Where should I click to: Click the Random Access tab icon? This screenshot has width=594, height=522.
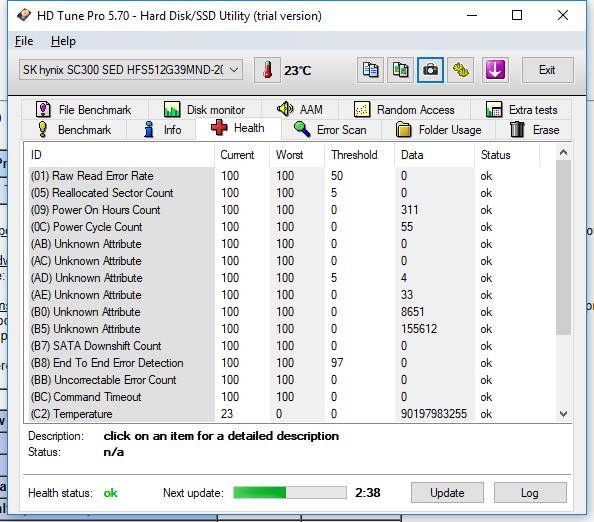pyautogui.click(x=362, y=109)
